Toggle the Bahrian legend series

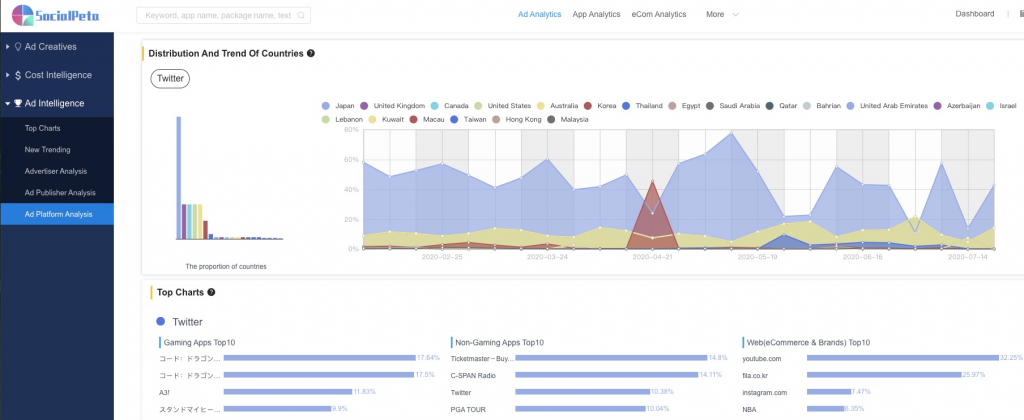822,106
